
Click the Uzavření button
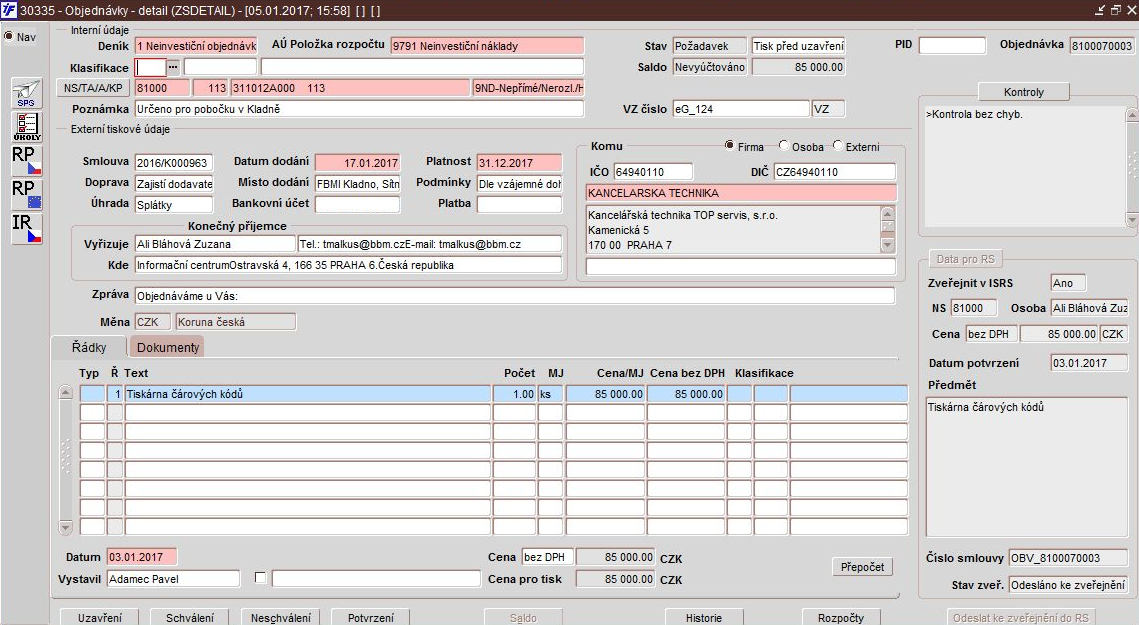(100, 618)
